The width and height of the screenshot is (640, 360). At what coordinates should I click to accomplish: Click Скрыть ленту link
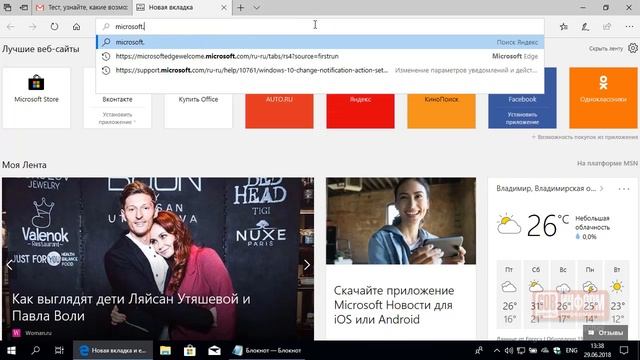click(x=606, y=49)
